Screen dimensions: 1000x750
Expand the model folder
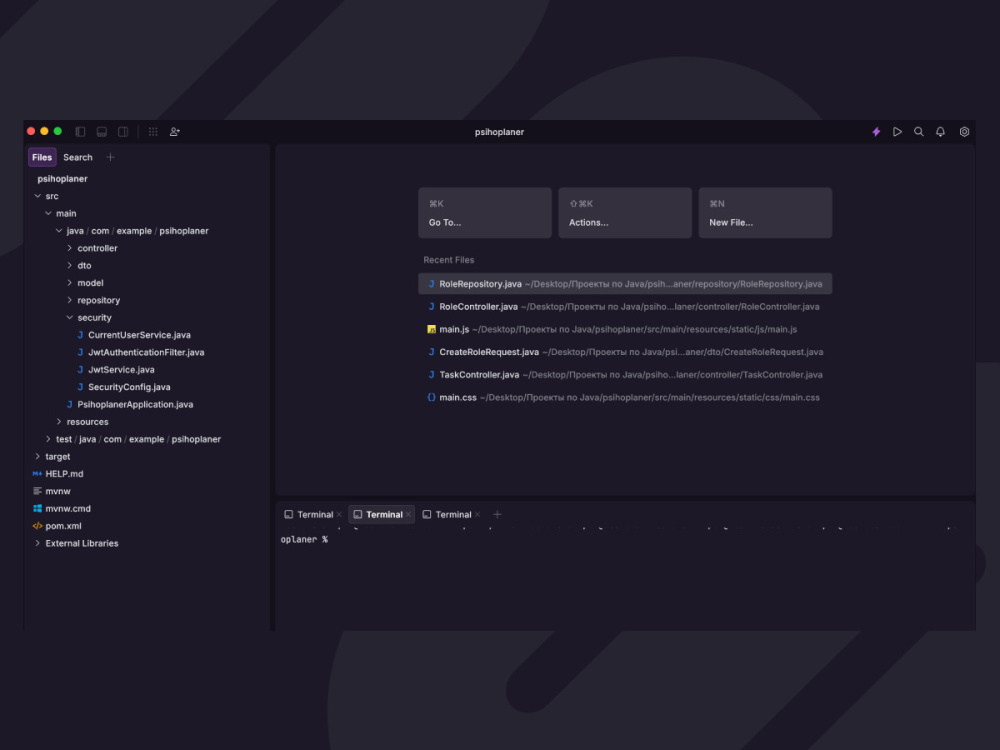(x=70, y=283)
